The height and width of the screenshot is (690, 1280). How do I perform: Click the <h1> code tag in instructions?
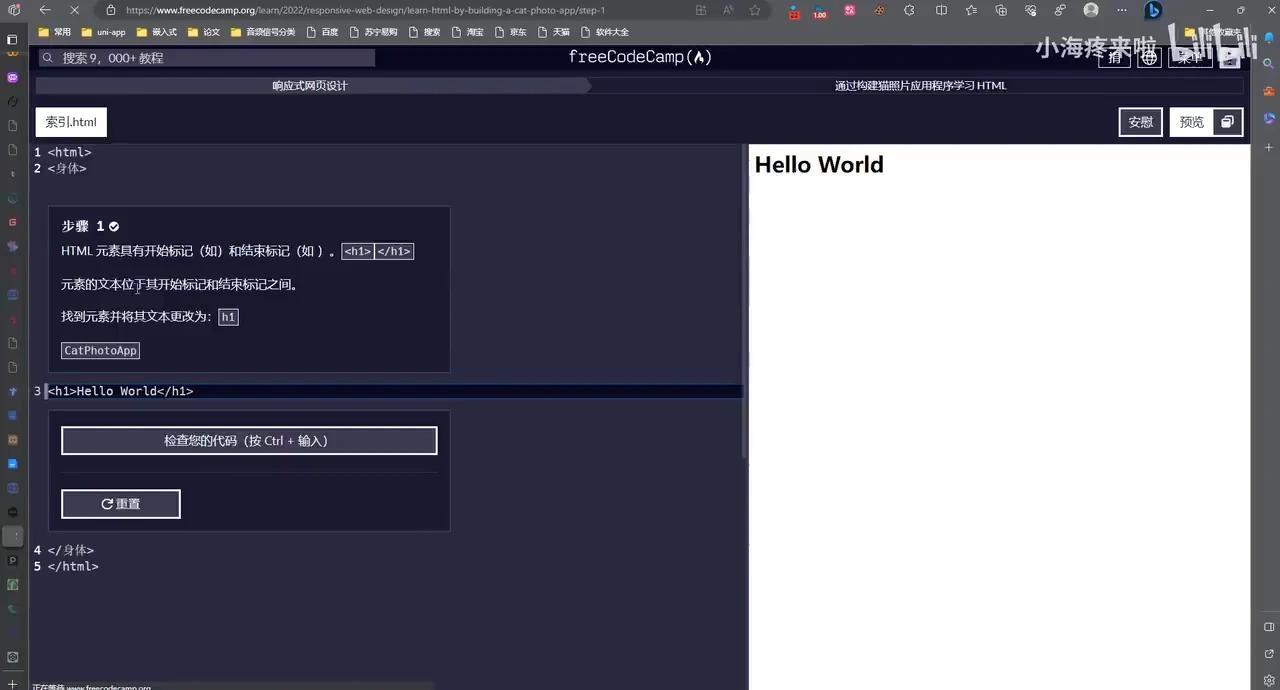coord(357,251)
